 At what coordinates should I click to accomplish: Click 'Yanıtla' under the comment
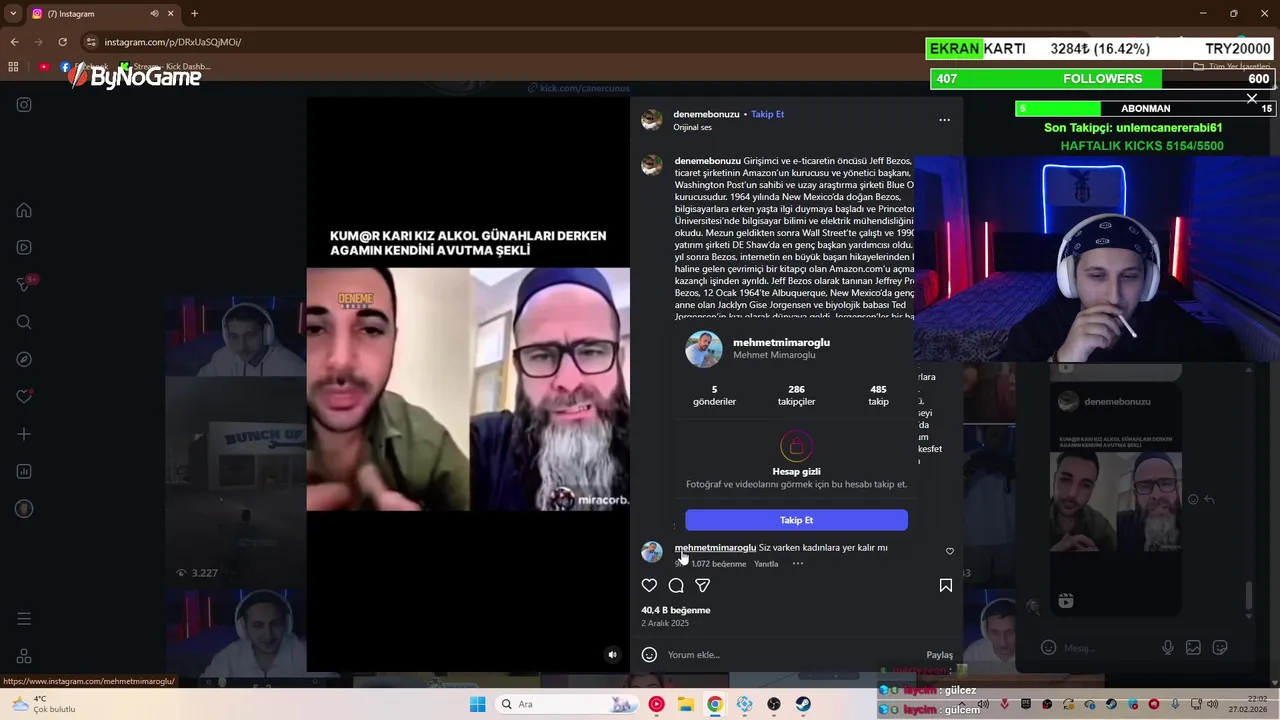pos(766,564)
